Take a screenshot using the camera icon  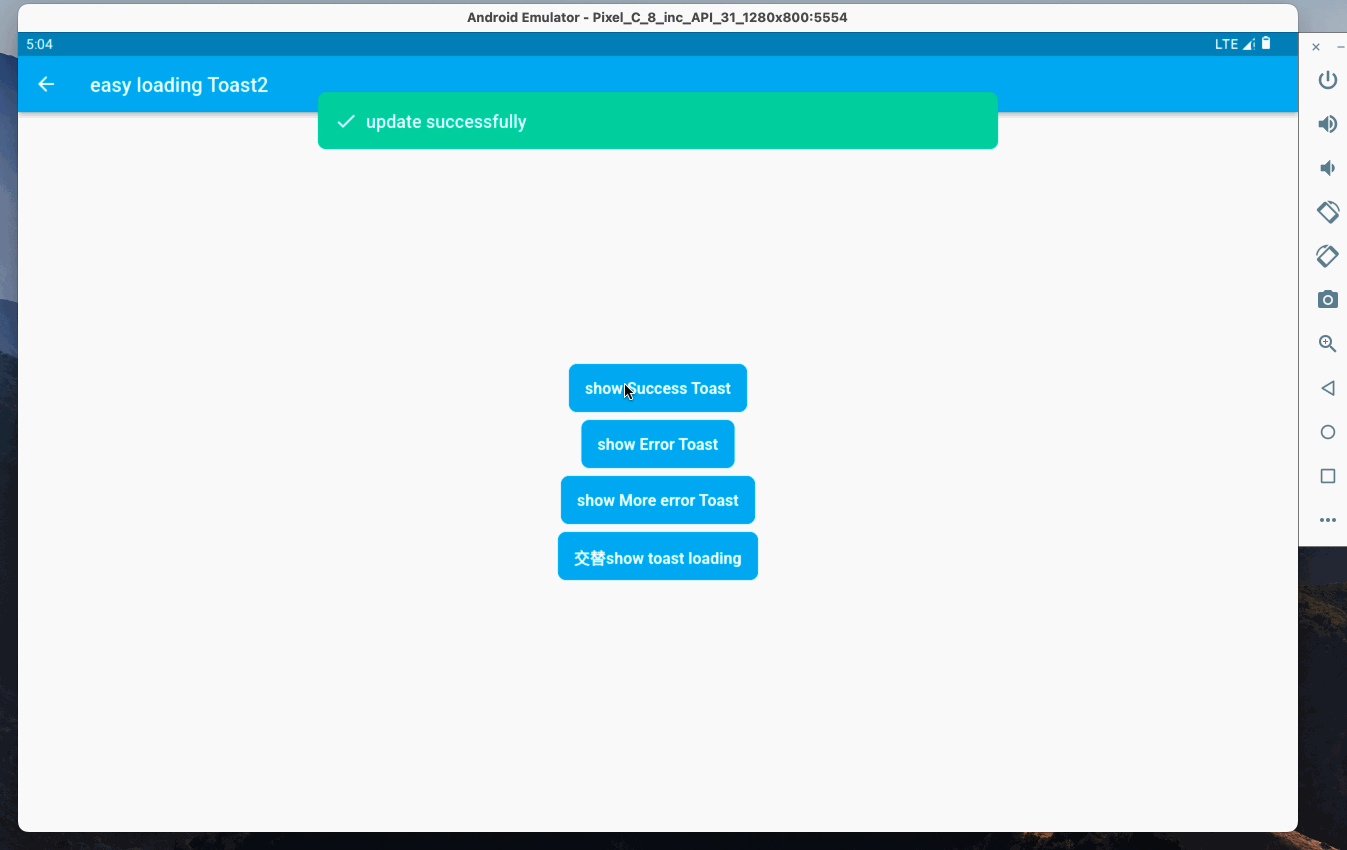pos(1327,299)
